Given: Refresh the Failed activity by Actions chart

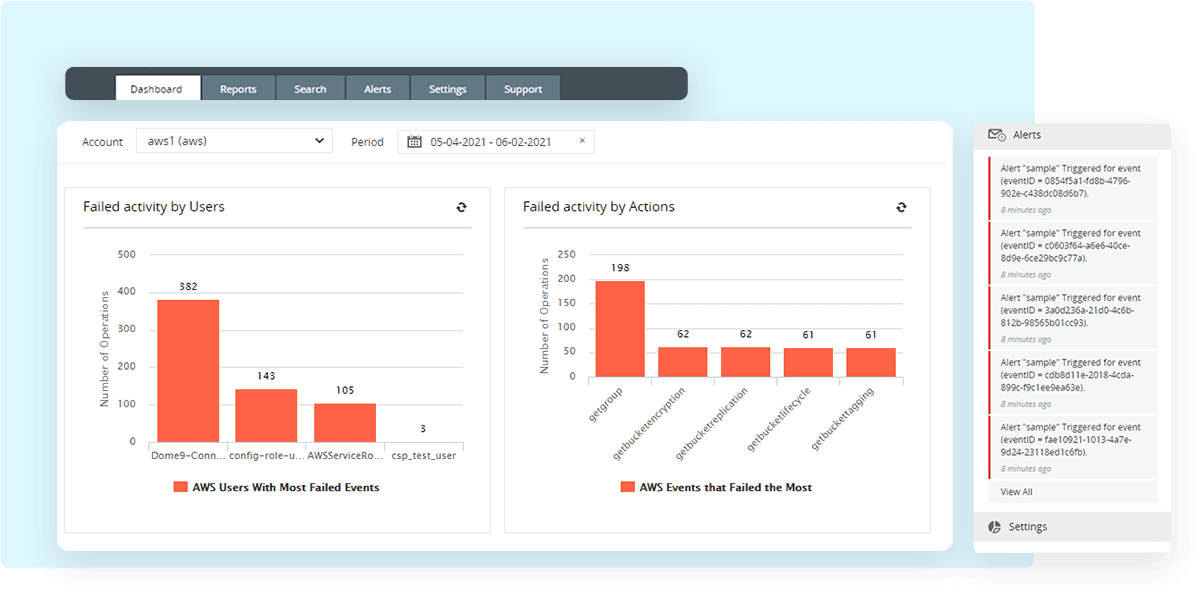Looking at the screenshot, I should (x=901, y=207).
